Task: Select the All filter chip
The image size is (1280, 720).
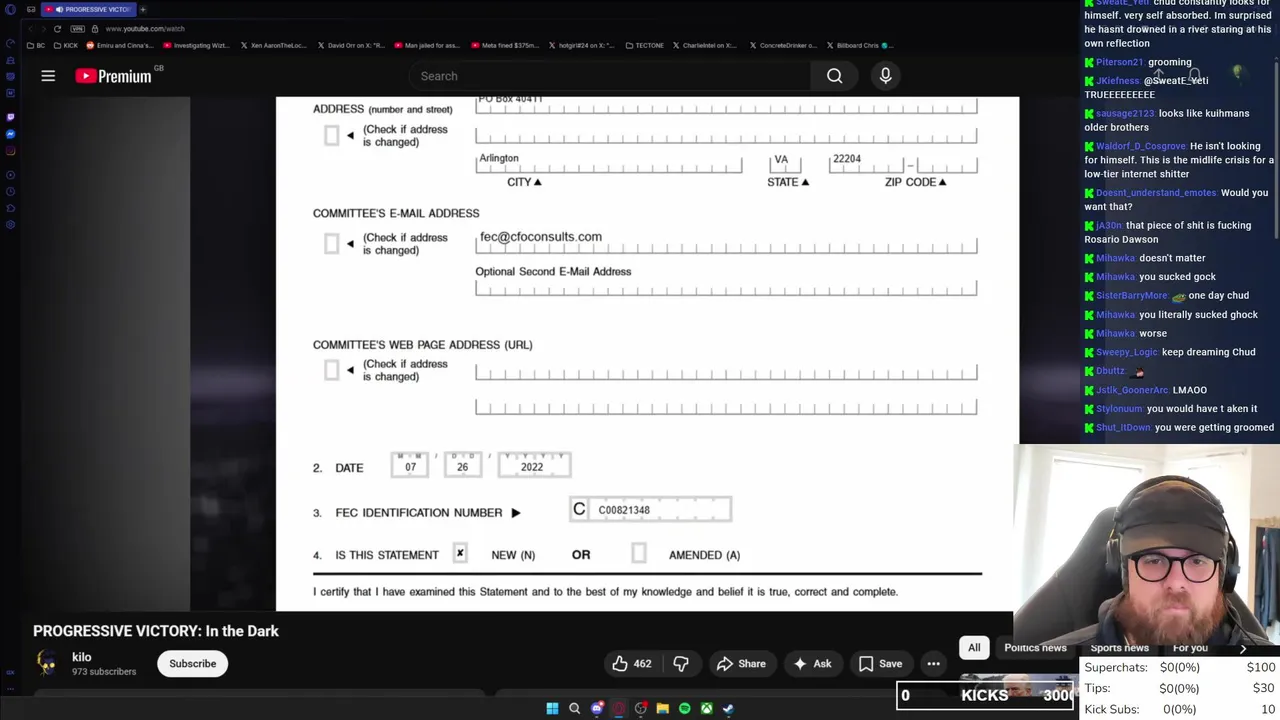Action: [x=974, y=648]
